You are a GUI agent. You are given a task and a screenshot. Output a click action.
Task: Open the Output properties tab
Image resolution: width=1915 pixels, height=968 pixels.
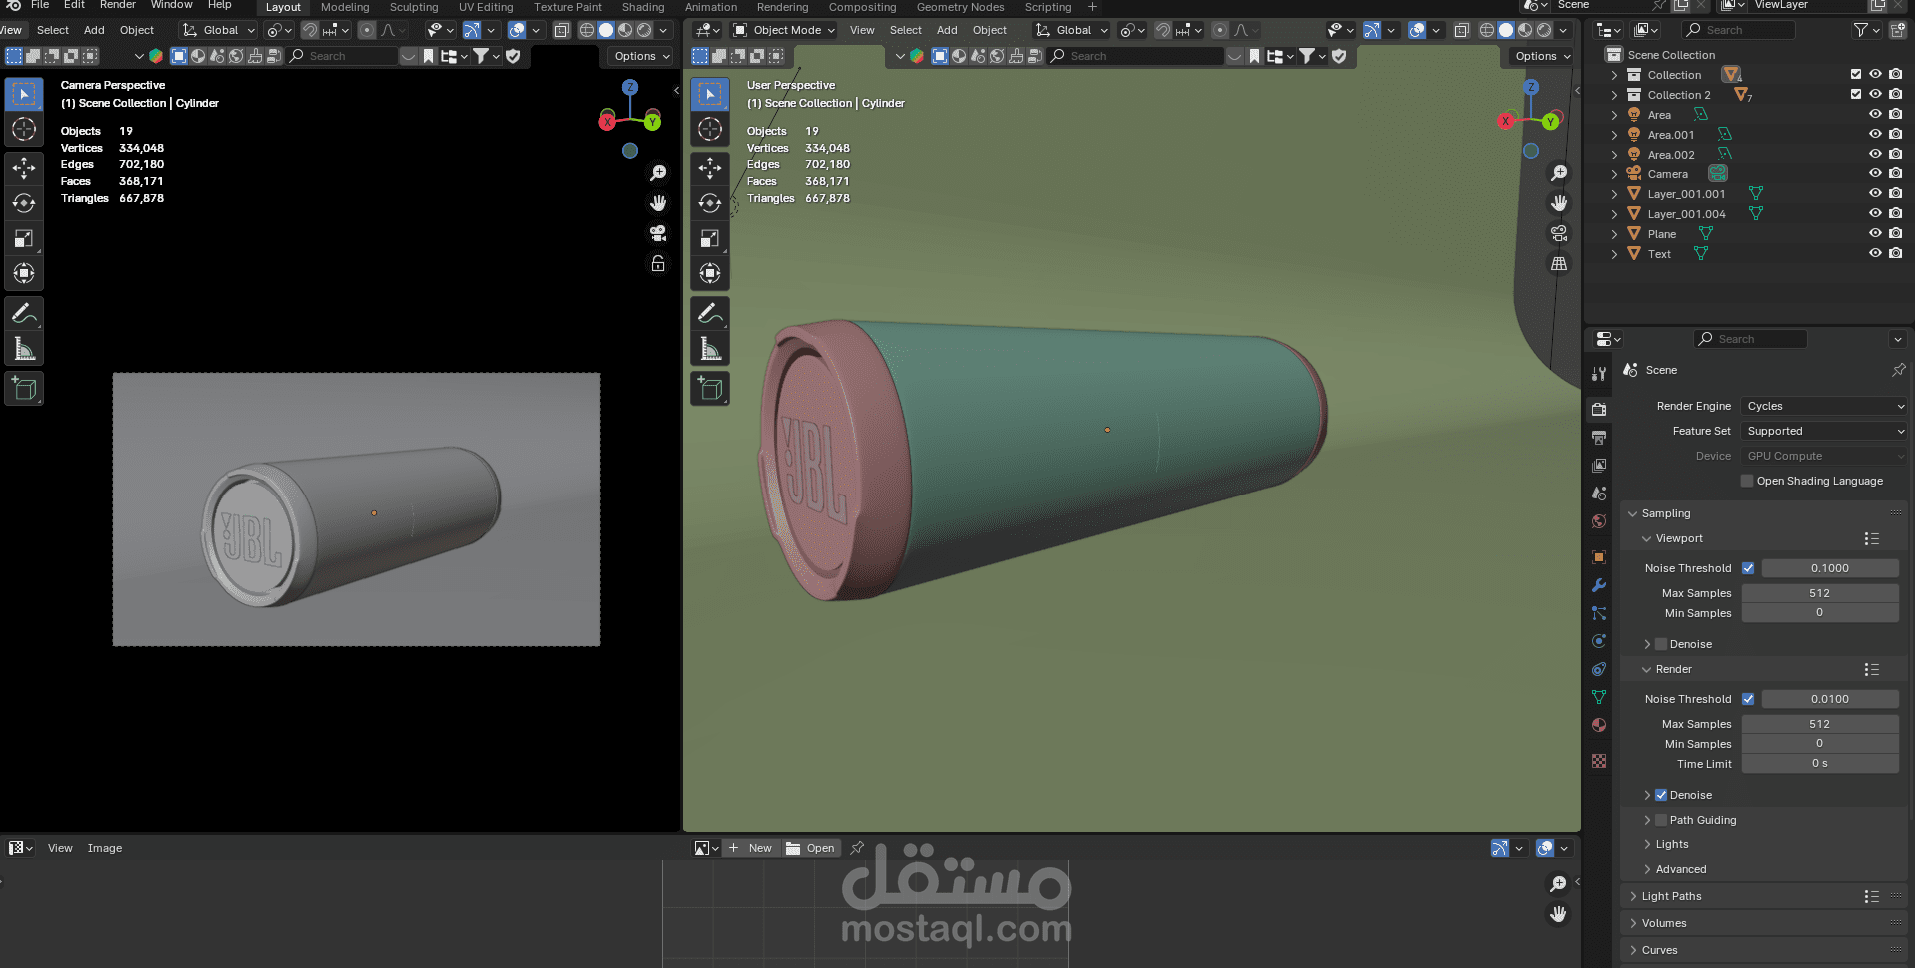(x=1599, y=437)
